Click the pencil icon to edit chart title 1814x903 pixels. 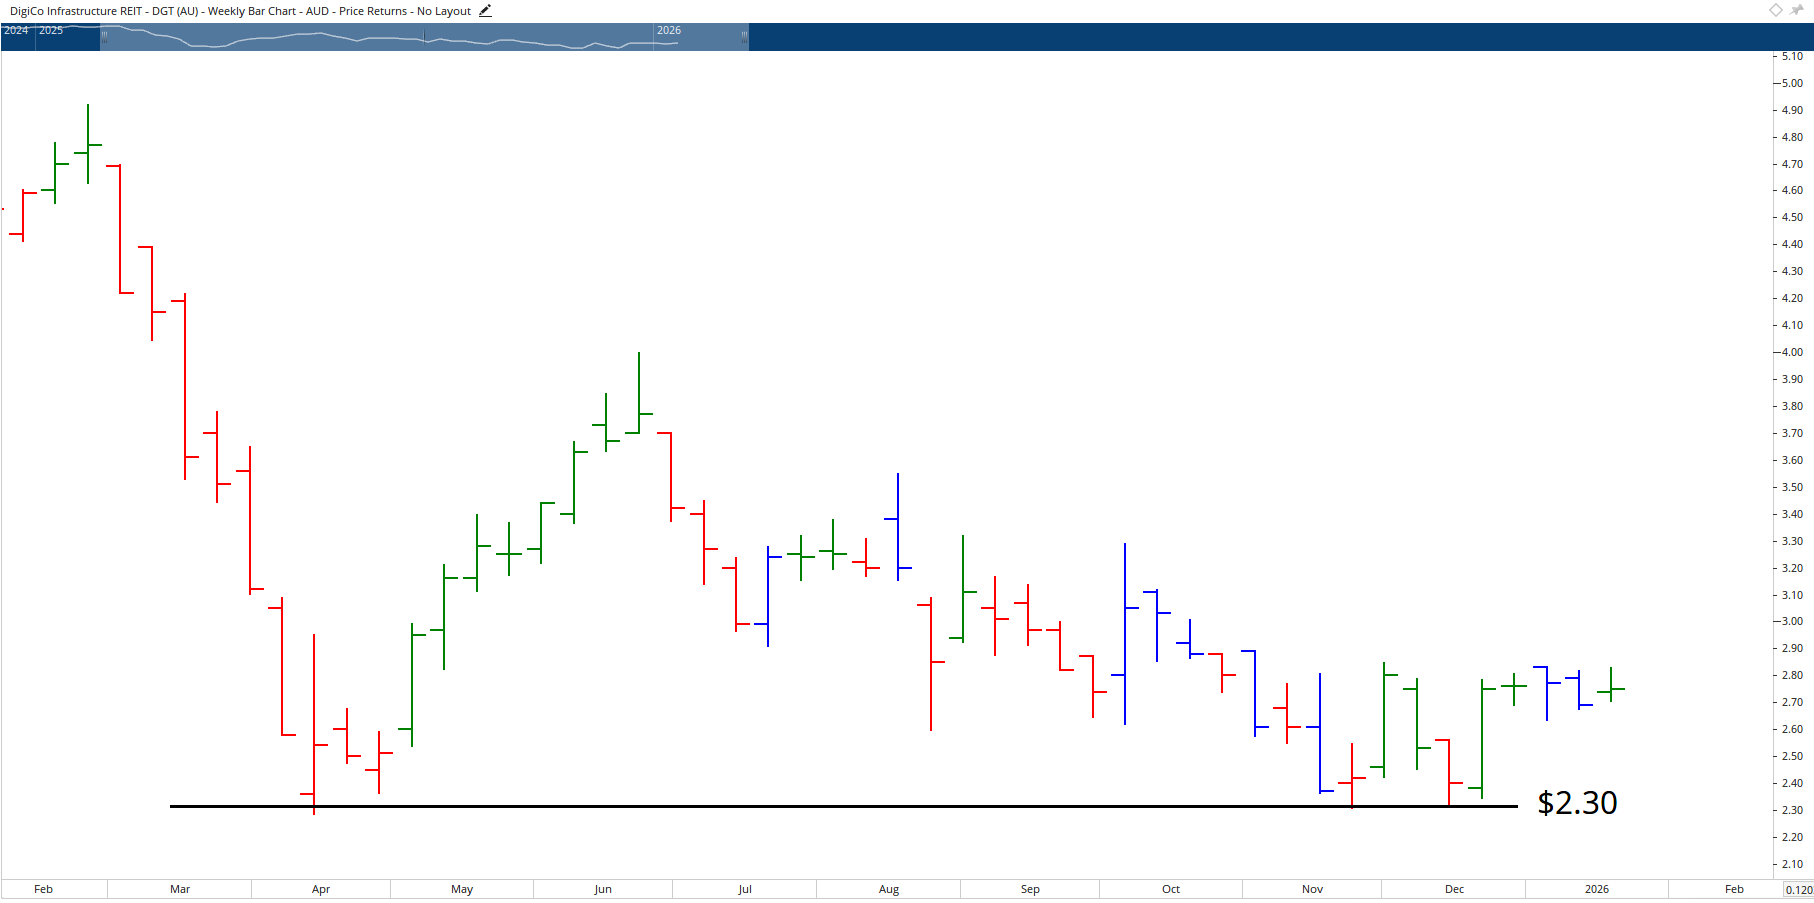click(485, 10)
